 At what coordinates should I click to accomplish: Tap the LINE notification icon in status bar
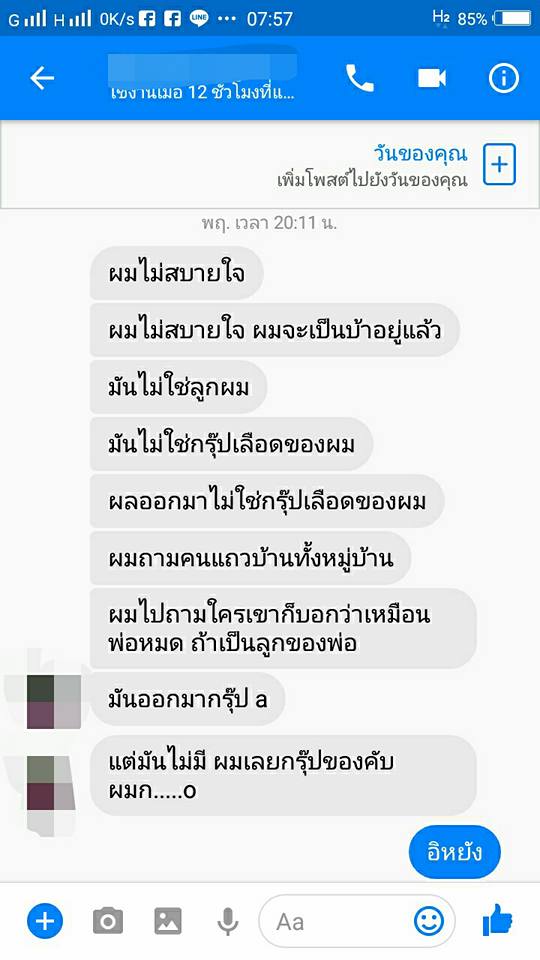click(199, 18)
